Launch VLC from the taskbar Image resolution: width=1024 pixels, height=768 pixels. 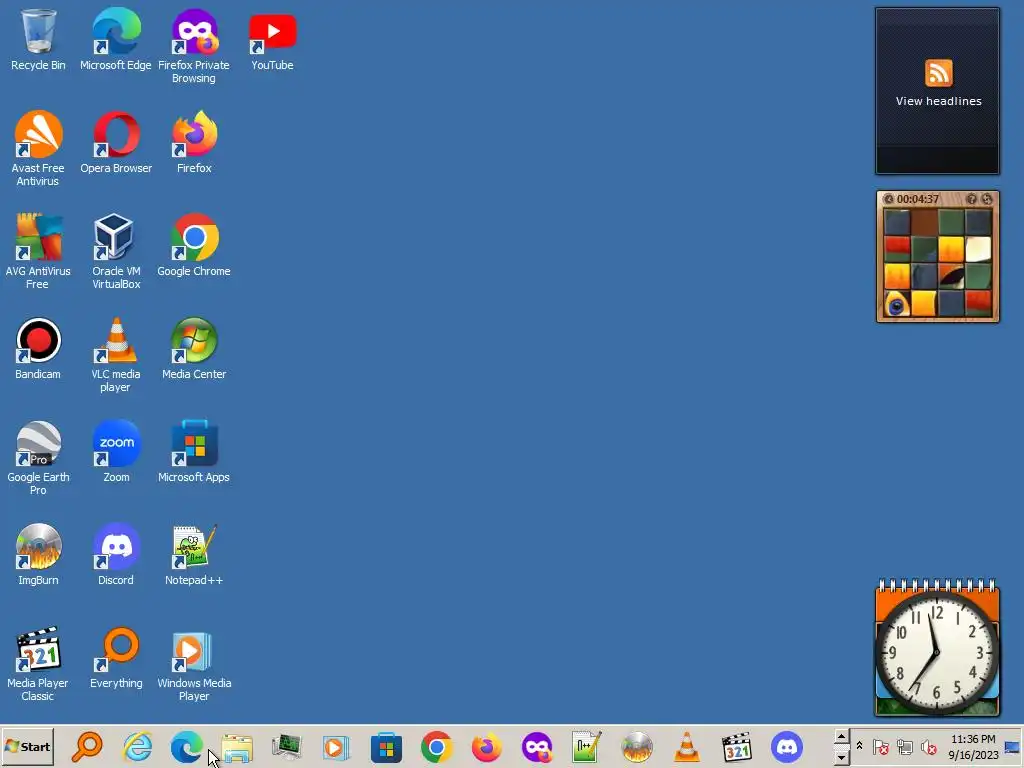(x=686, y=747)
